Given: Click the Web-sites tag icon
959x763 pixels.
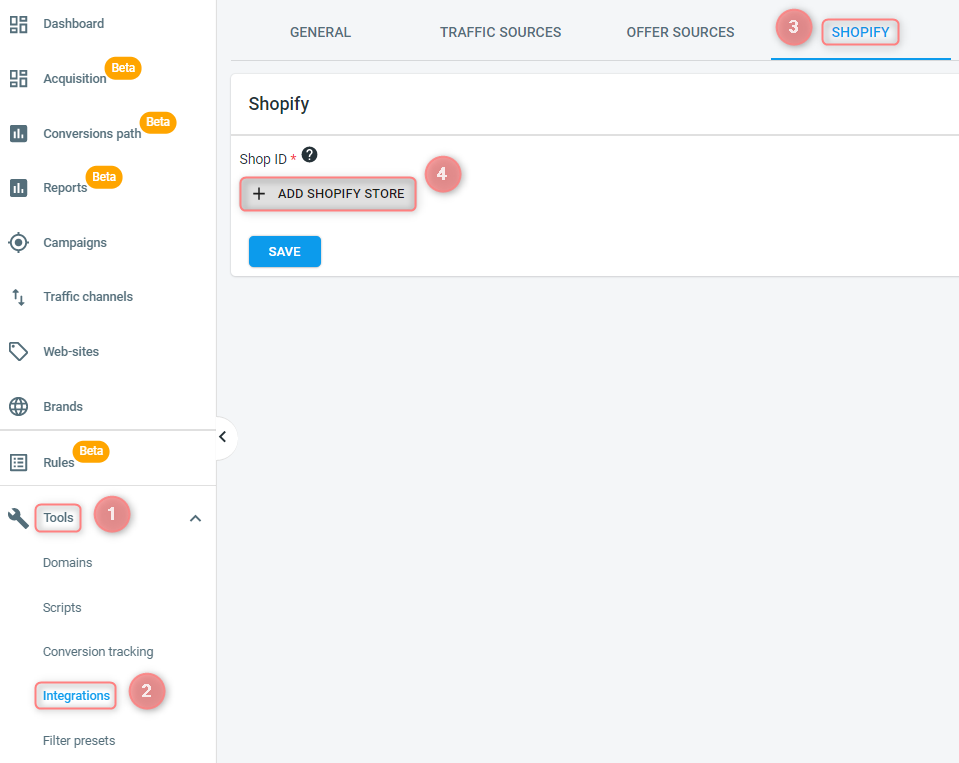Looking at the screenshot, I should click(x=18, y=352).
